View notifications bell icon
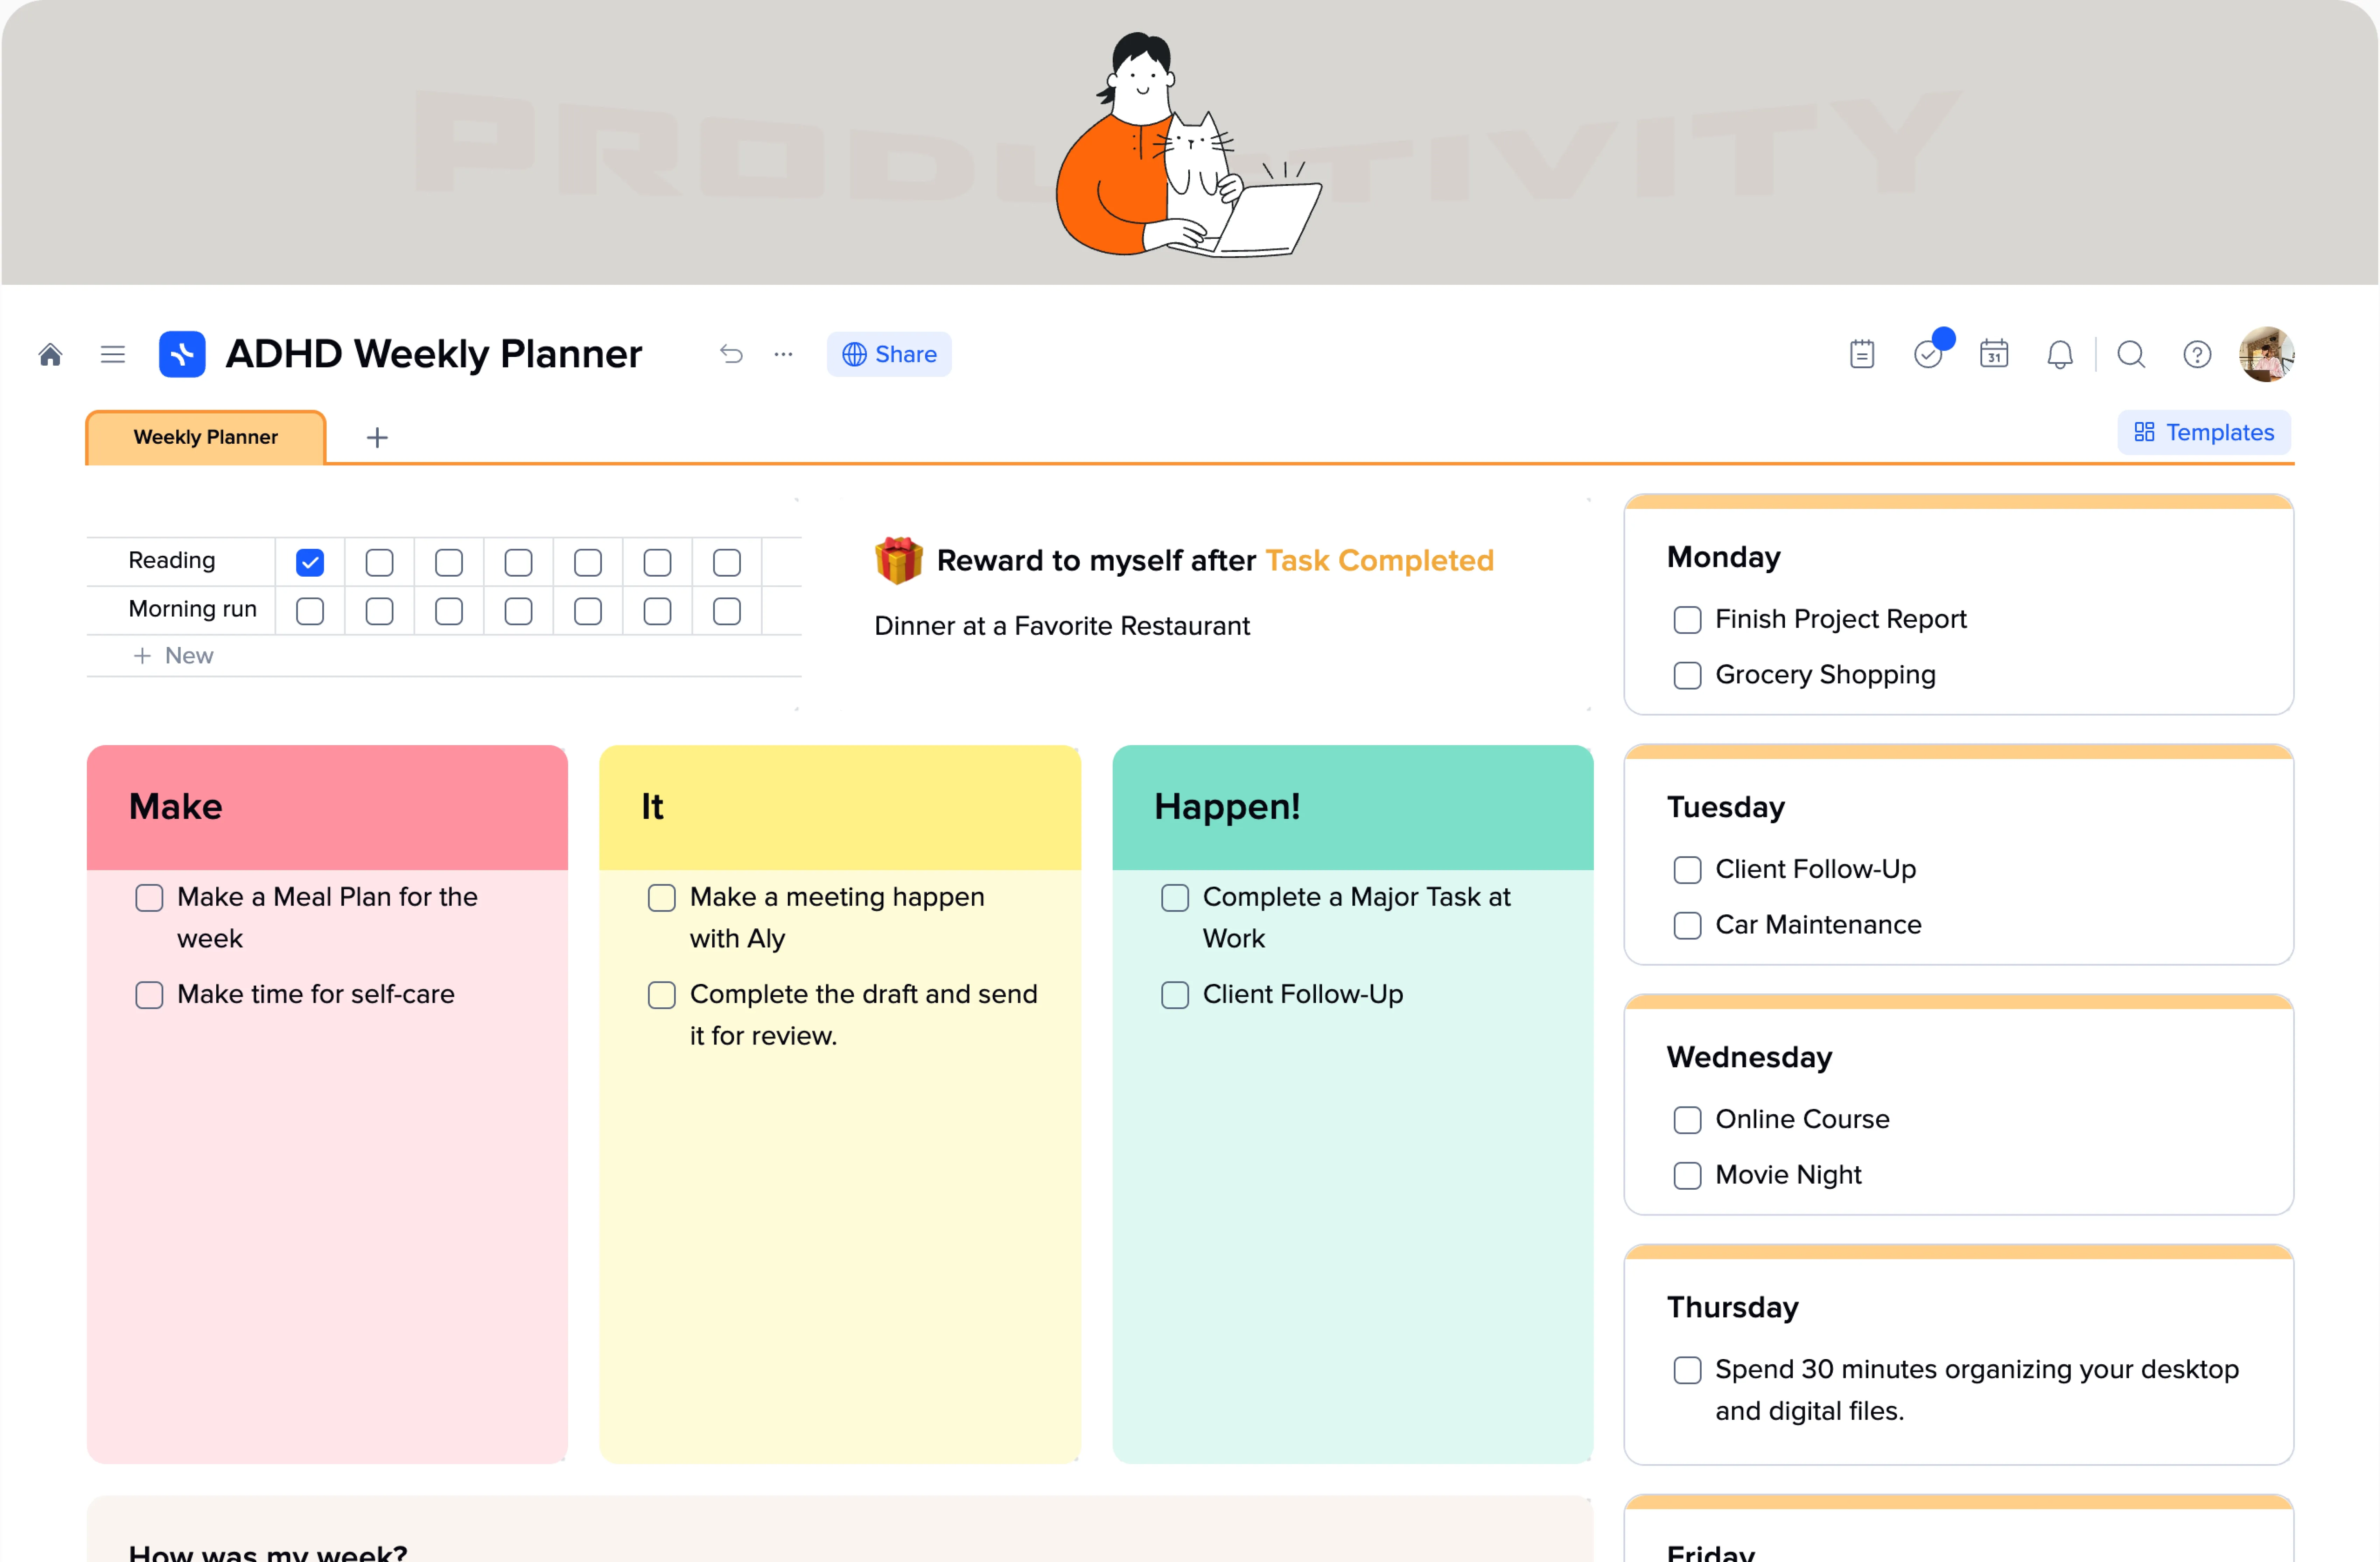The width and height of the screenshot is (2380, 1562). (x=2060, y=354)
